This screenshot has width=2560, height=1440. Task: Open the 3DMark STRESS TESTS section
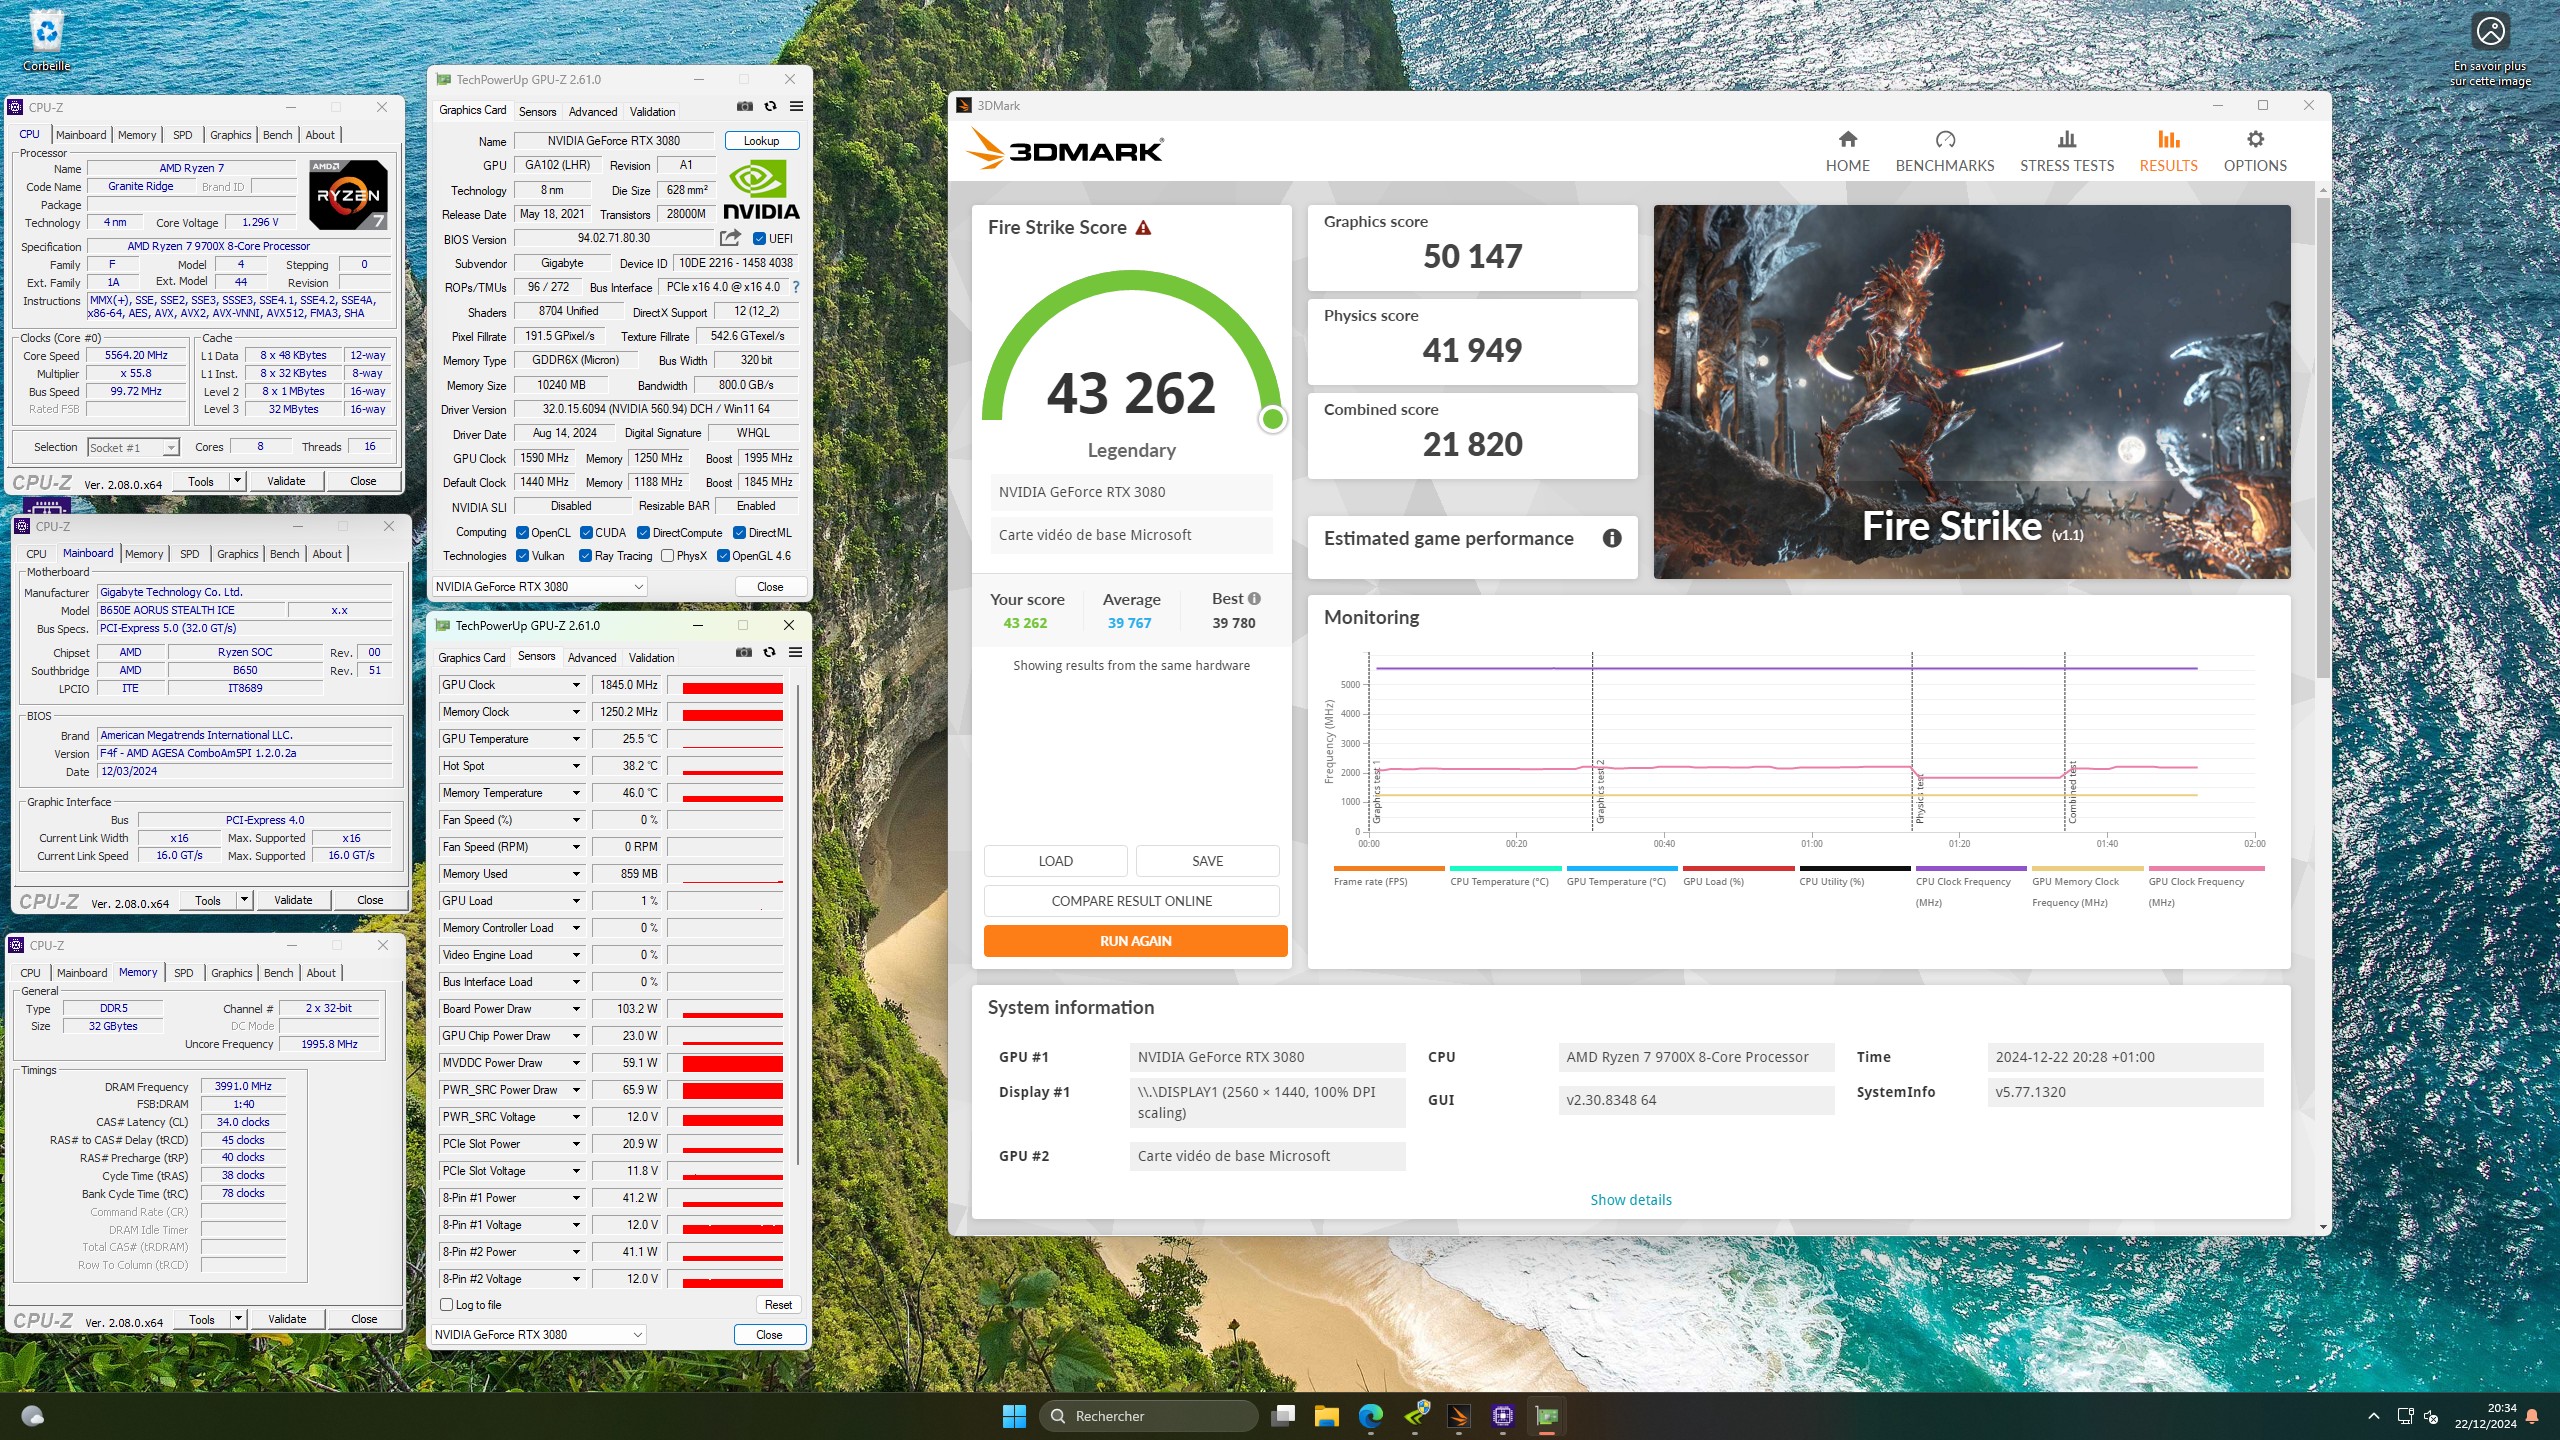pos(2066,152)
